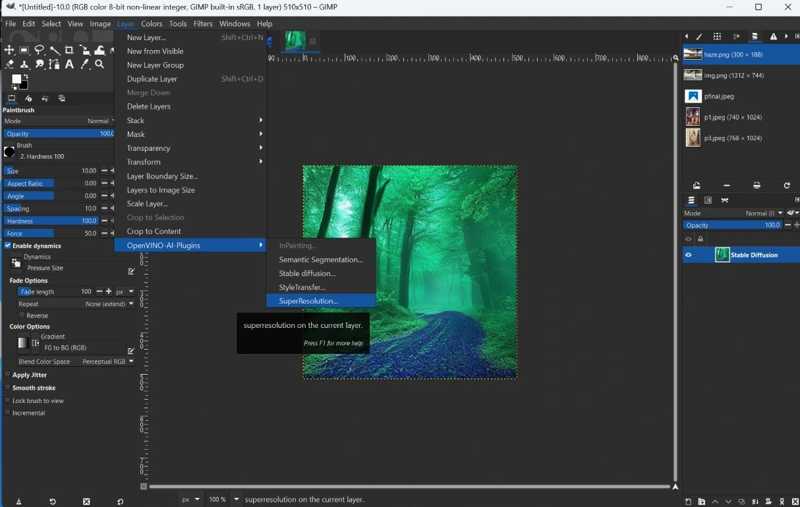Click save tool preset icon at panel bottom
The height and width of the screenshot is (507, 800).
click(19, 501)
